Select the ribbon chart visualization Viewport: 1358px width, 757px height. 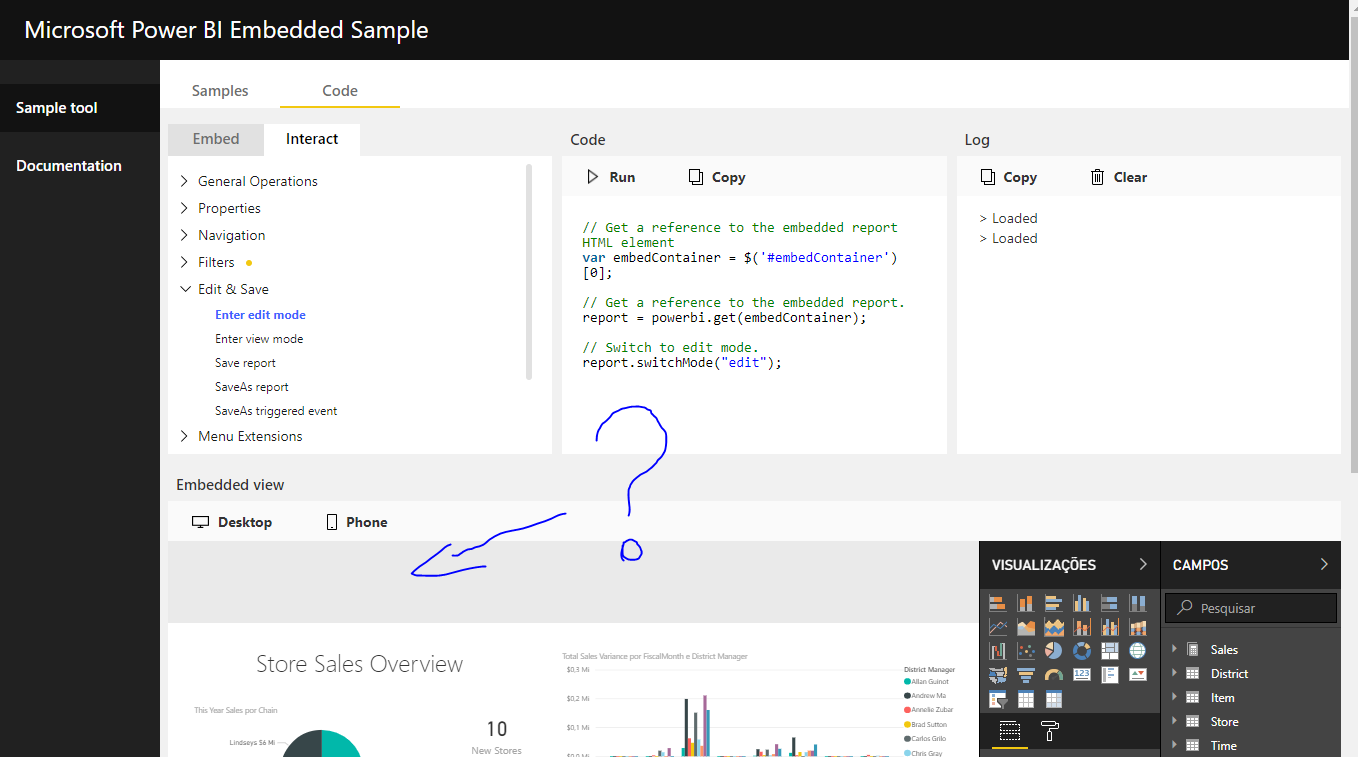pyautogui.click(x=1138, y=627)
